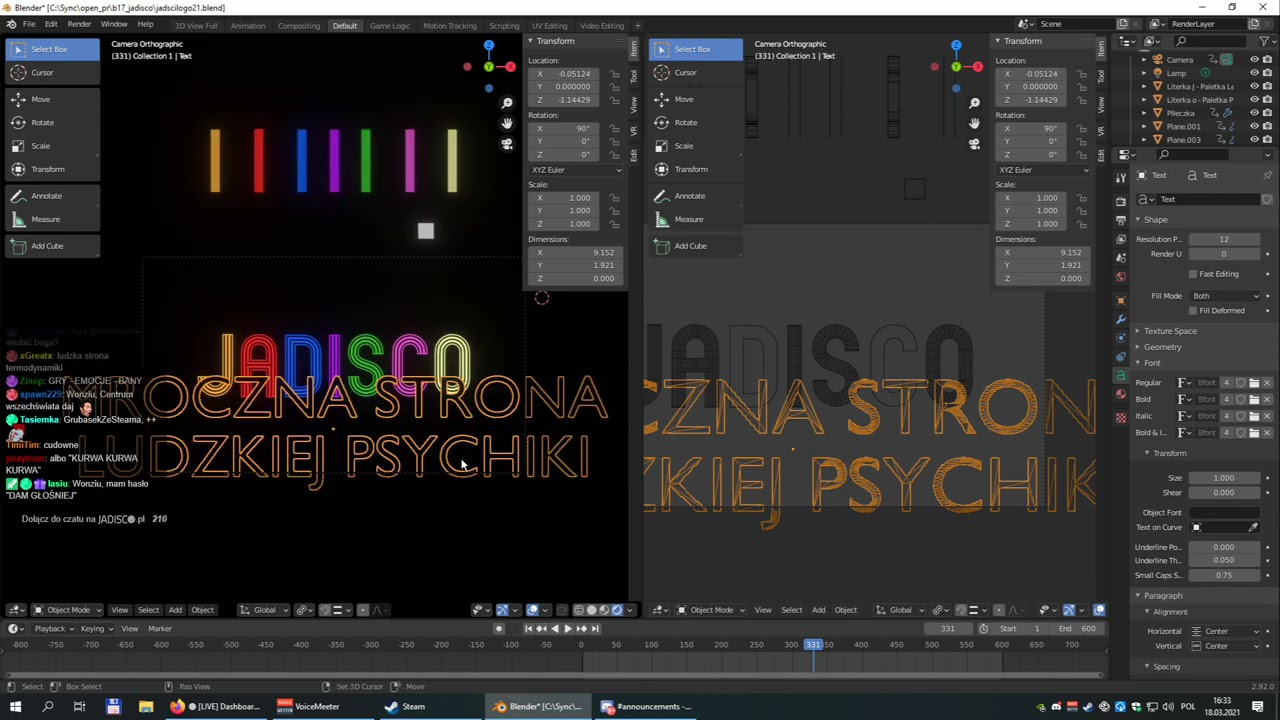1280x720 pixels.
Task: Disable Plane.001 in renders
Action: (x=1267, y=126)
